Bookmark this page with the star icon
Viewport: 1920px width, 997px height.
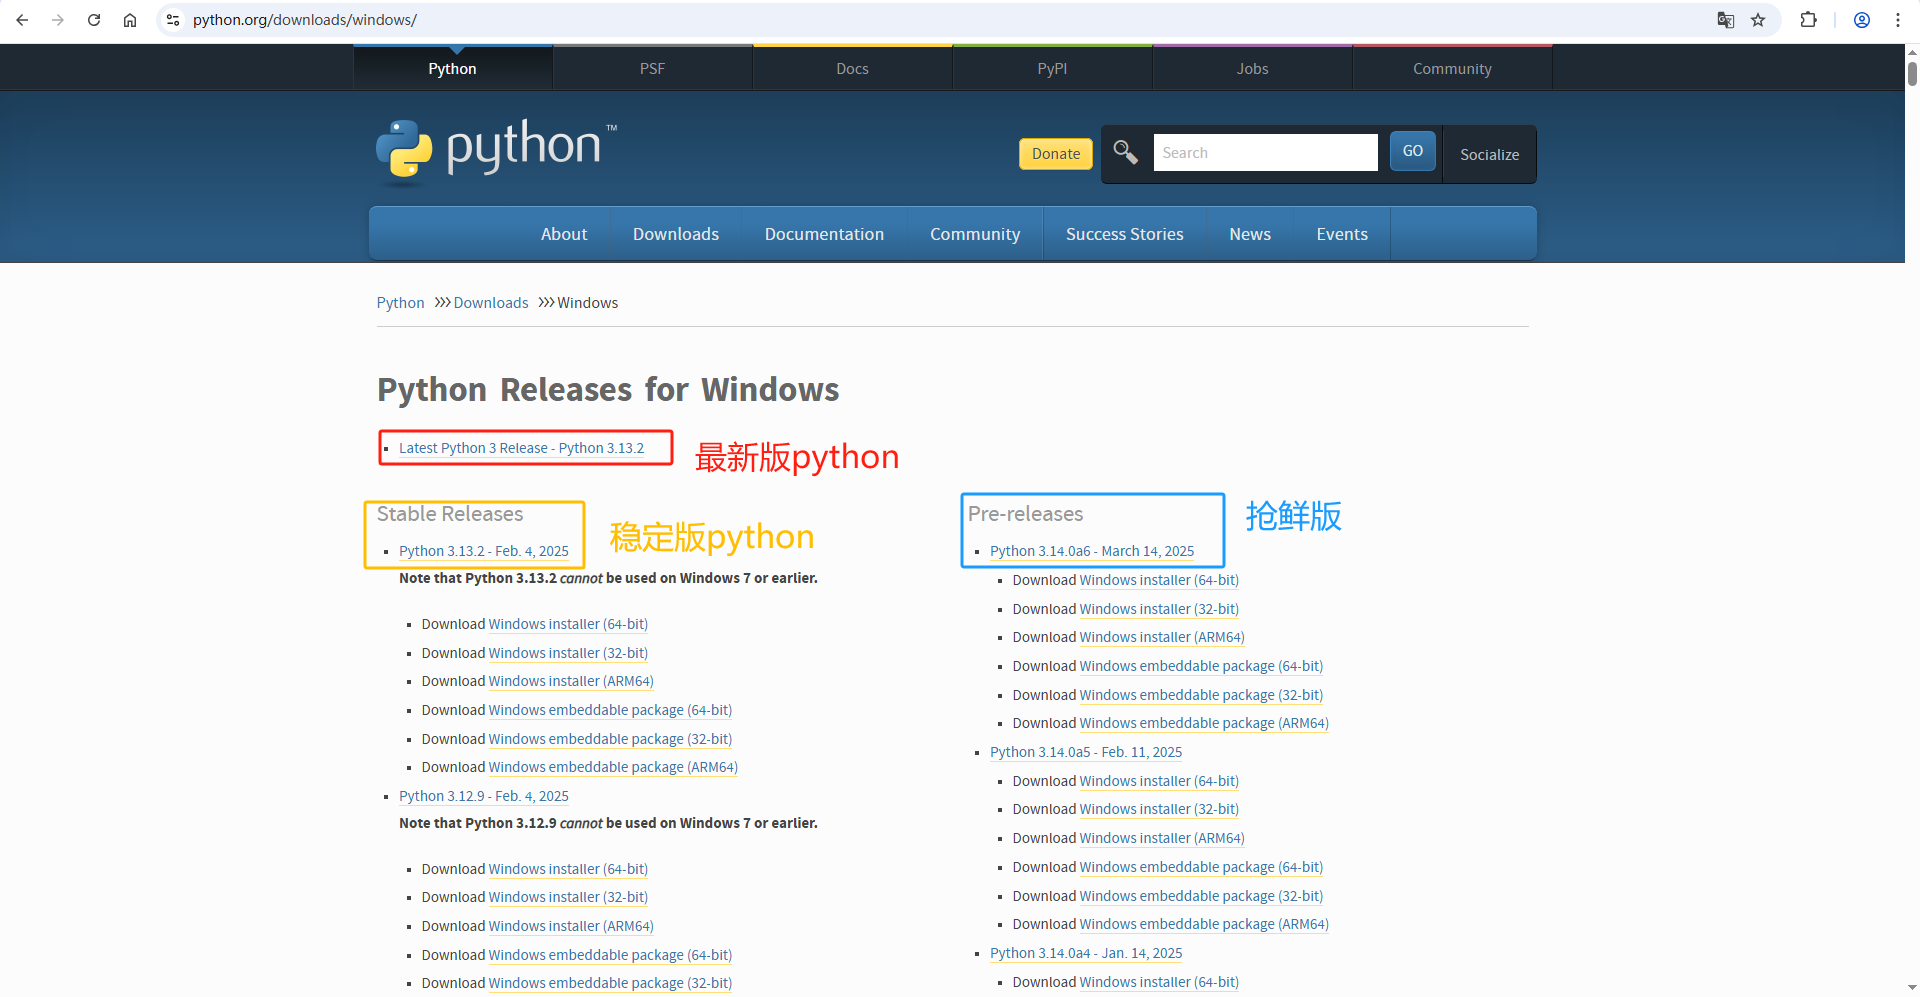[x=1758, y=20]
